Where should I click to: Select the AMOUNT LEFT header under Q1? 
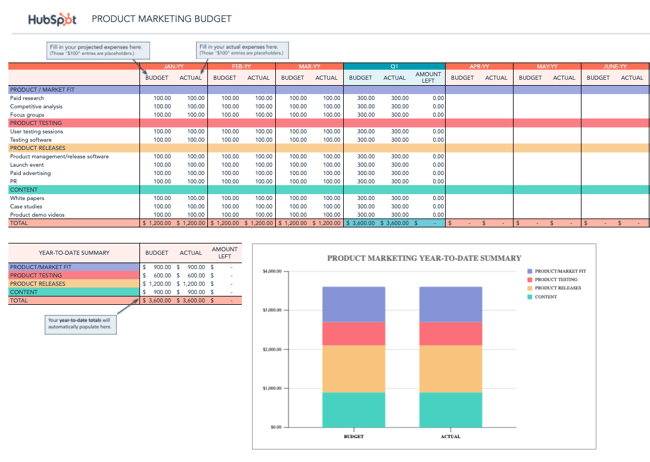[x=428, y=77]
